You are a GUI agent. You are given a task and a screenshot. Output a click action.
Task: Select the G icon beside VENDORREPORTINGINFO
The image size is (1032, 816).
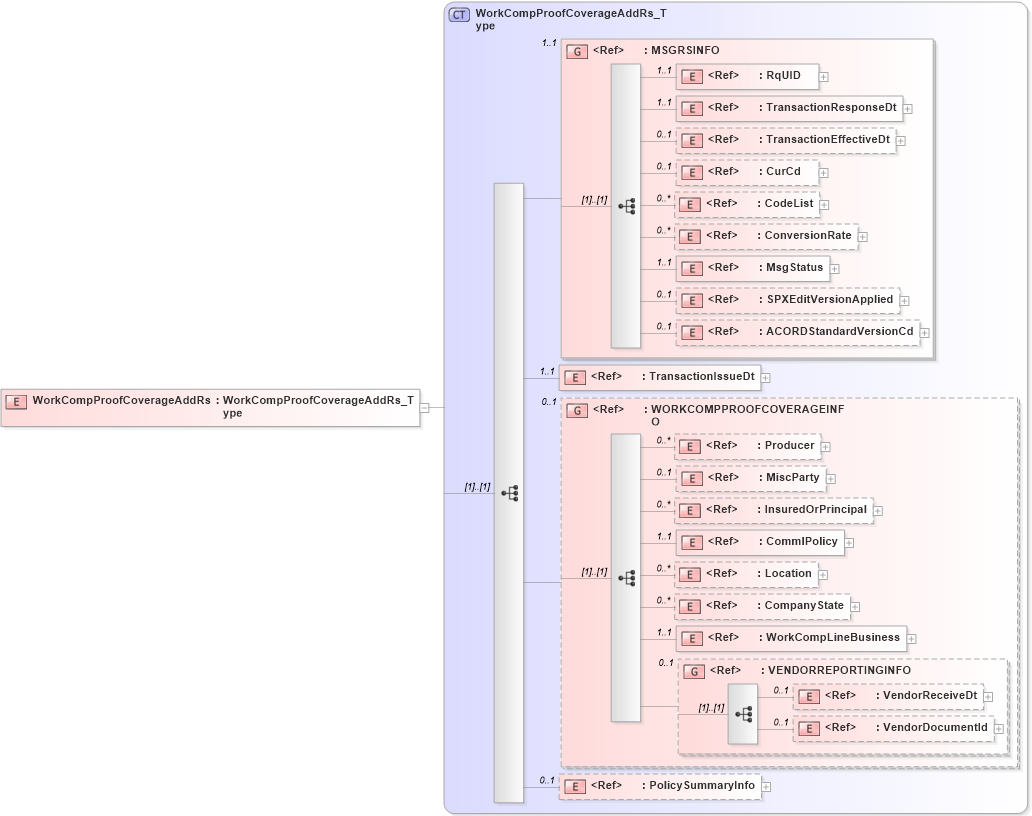[x=694, y=671]
